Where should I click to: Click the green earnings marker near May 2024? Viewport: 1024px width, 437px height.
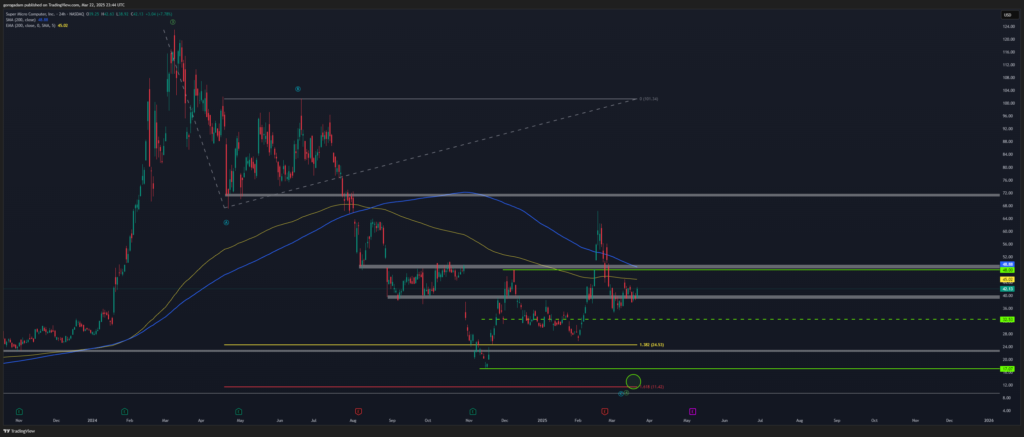(240, 411)
